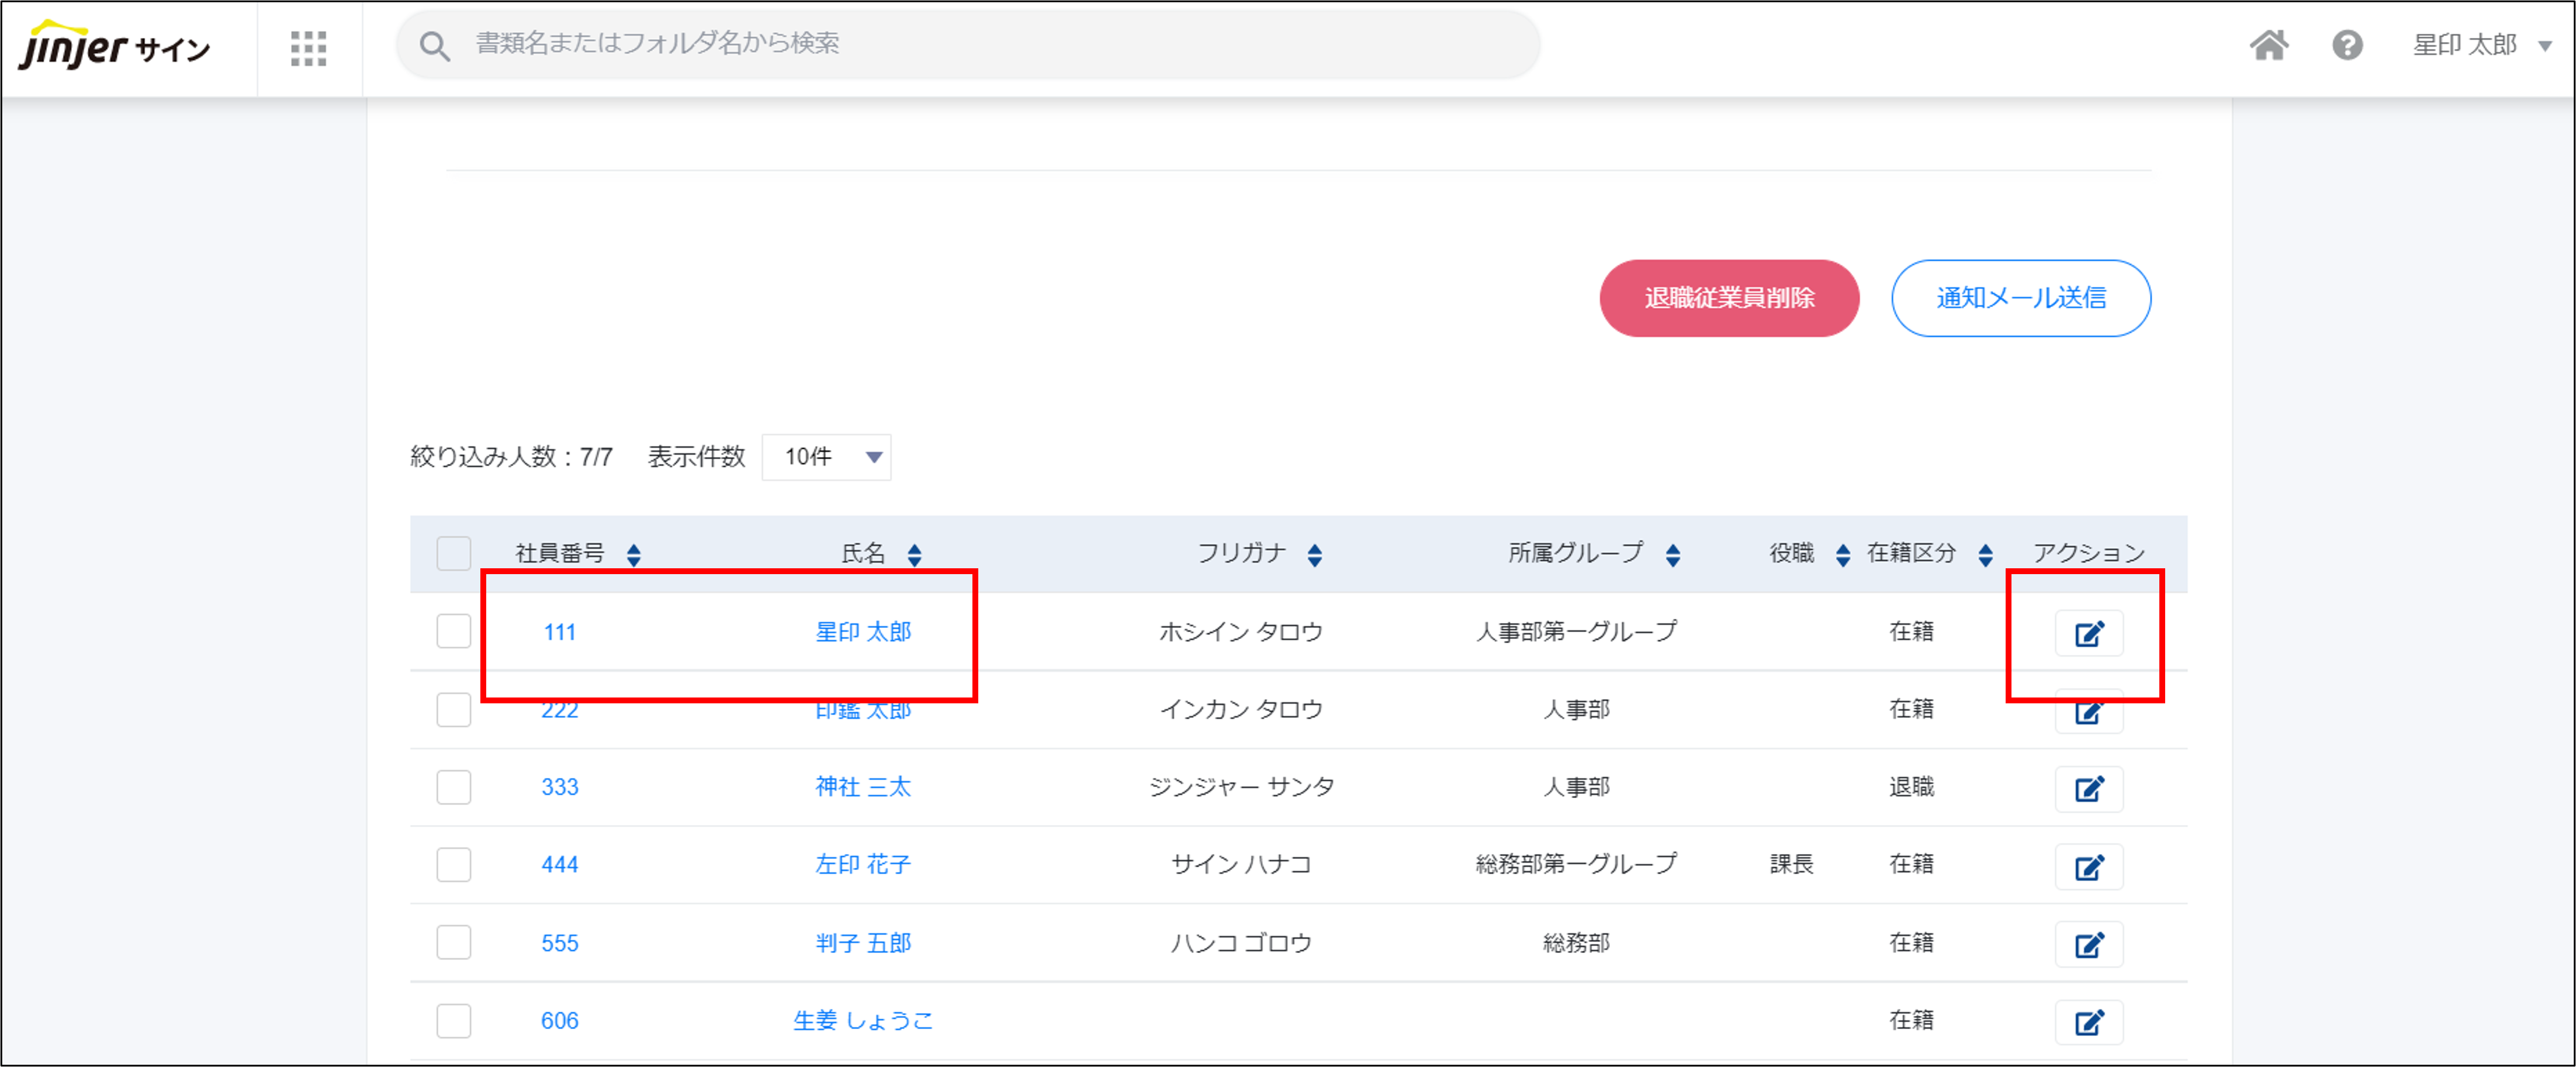2576x1067 pixels.
Task: Sort by 社員番号 column arrows
Action: (634, 554)
